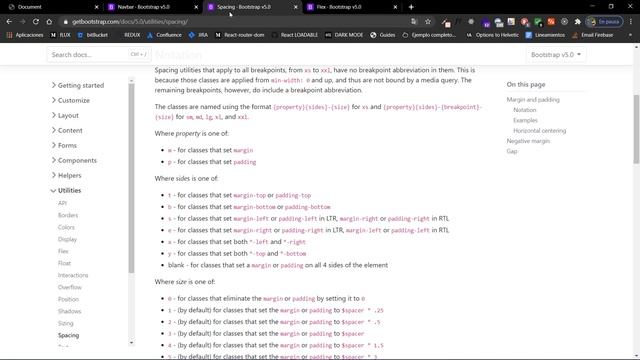Image resolution: width=640 pixels, height=360 pixels.
Task: Jump to Negative margin section
Action: (x=528, y=141)
